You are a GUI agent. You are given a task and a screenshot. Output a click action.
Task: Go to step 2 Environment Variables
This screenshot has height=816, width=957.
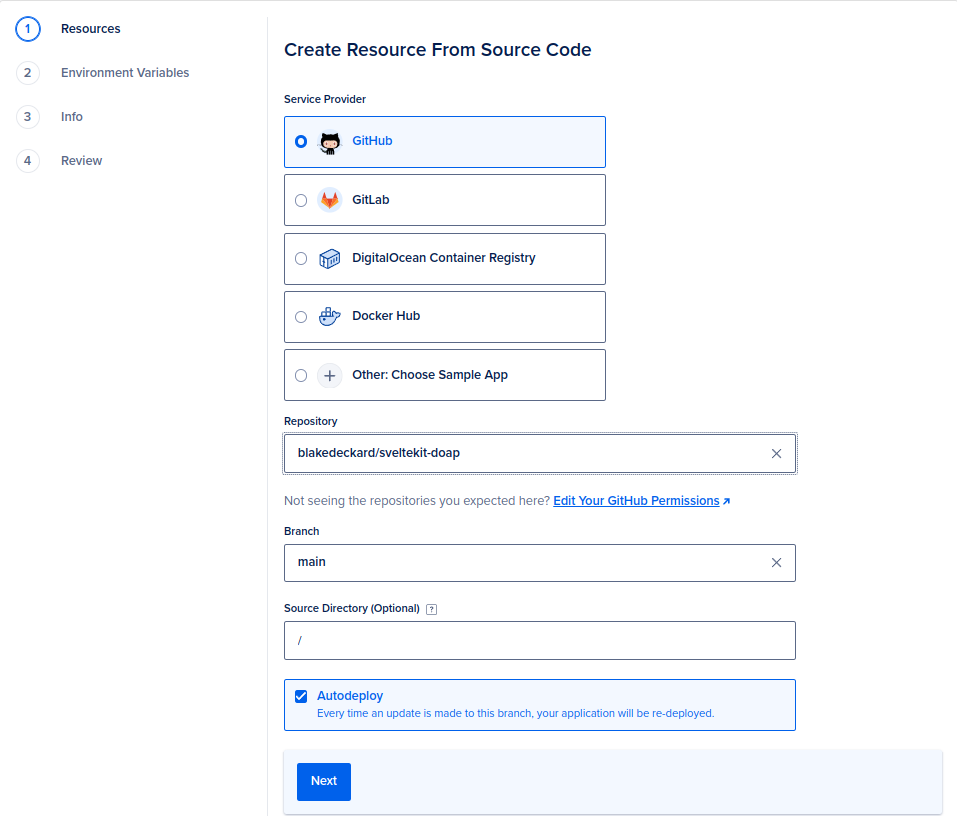coord(125,73)
